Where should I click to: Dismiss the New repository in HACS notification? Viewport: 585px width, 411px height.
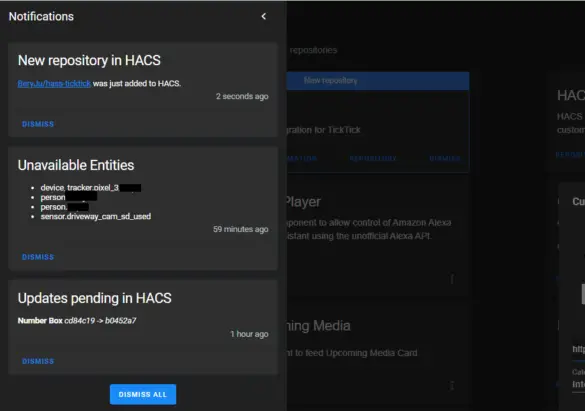click(38, 124)
